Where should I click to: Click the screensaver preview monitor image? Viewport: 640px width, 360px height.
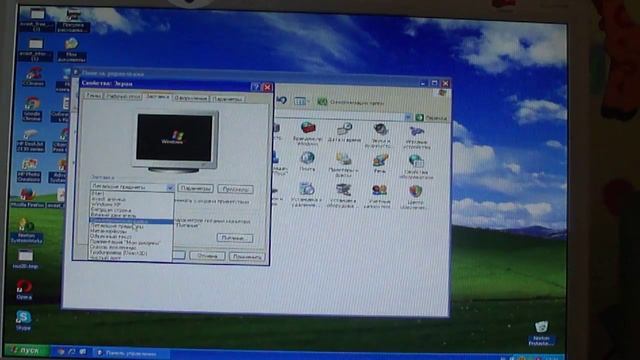175,142
